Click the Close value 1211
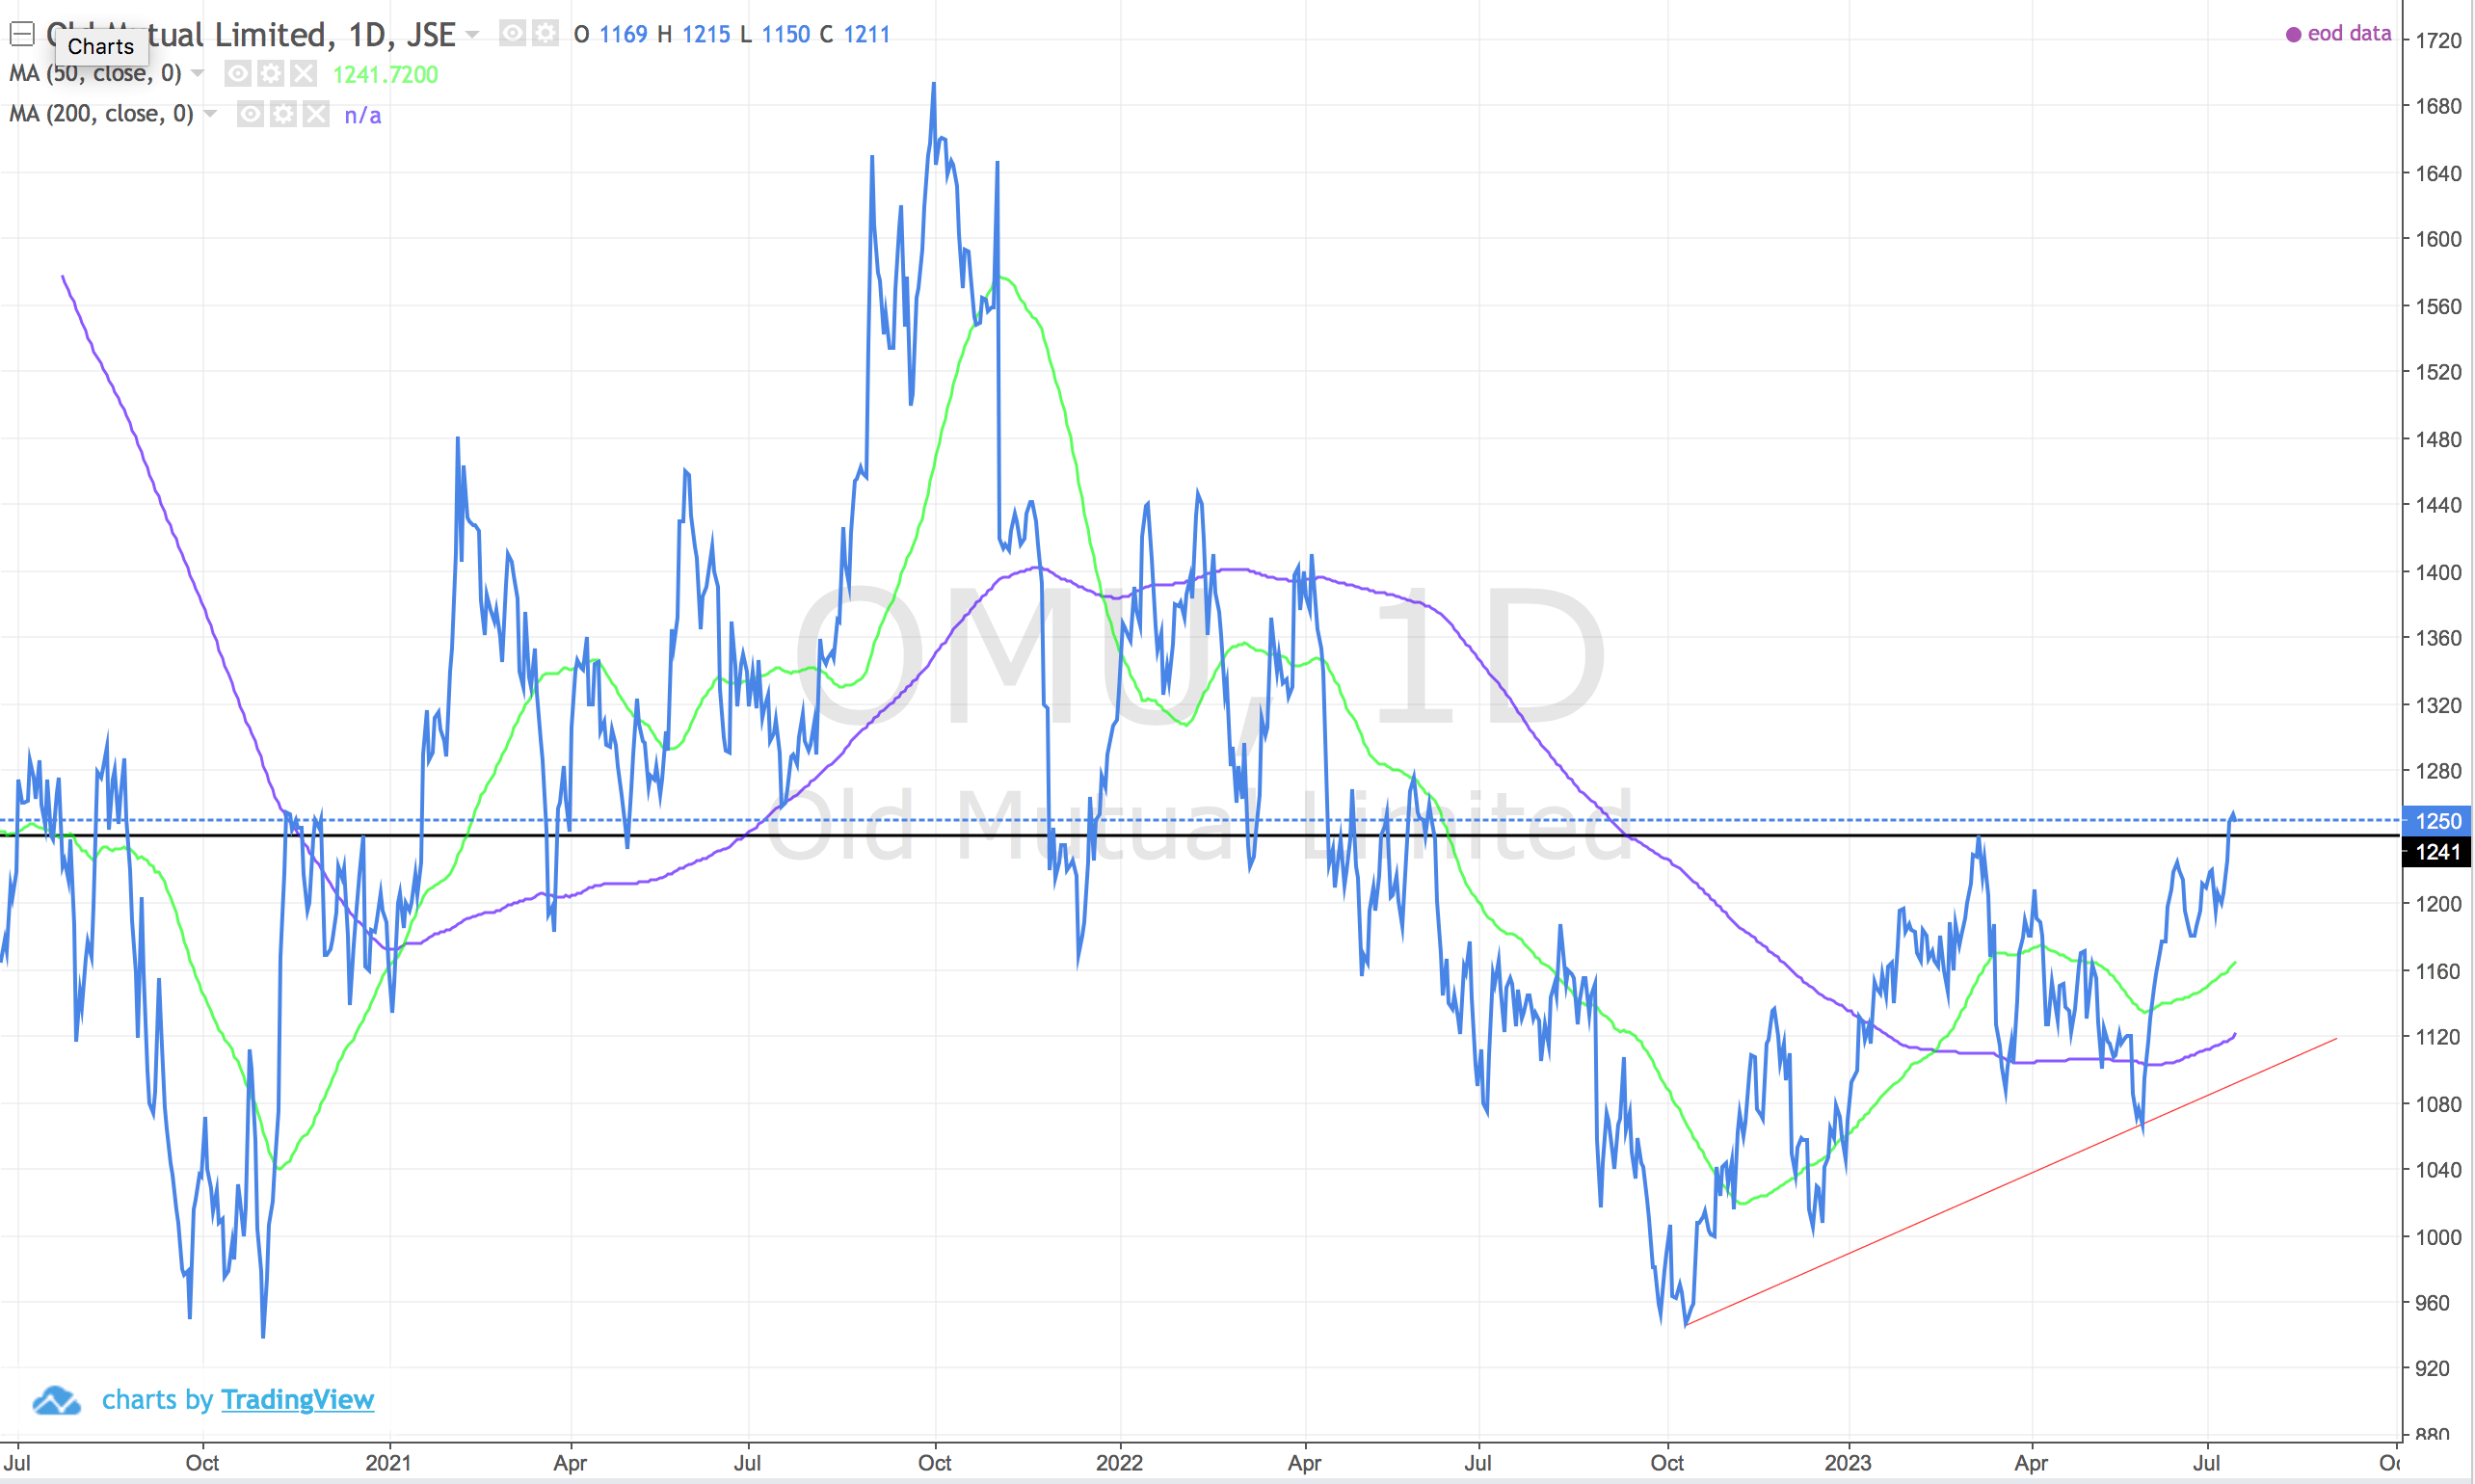 [x=867, y=35]
